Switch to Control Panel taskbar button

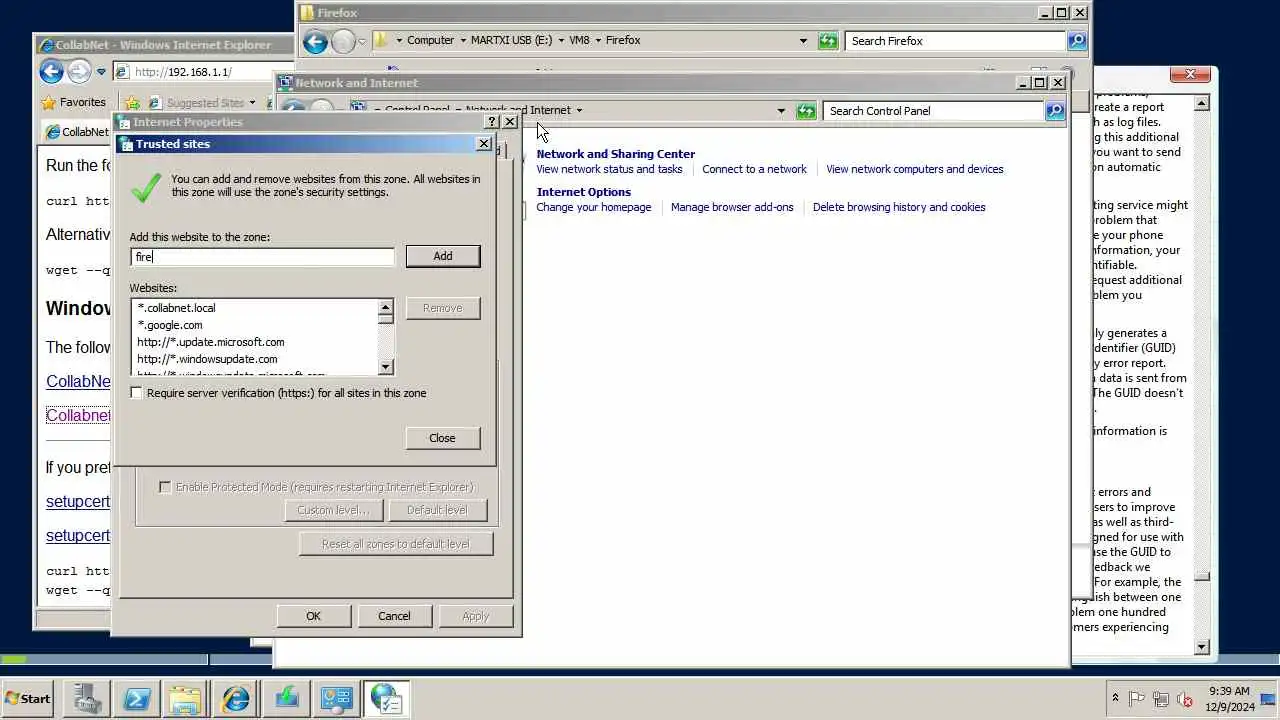[x=336, y=698]
